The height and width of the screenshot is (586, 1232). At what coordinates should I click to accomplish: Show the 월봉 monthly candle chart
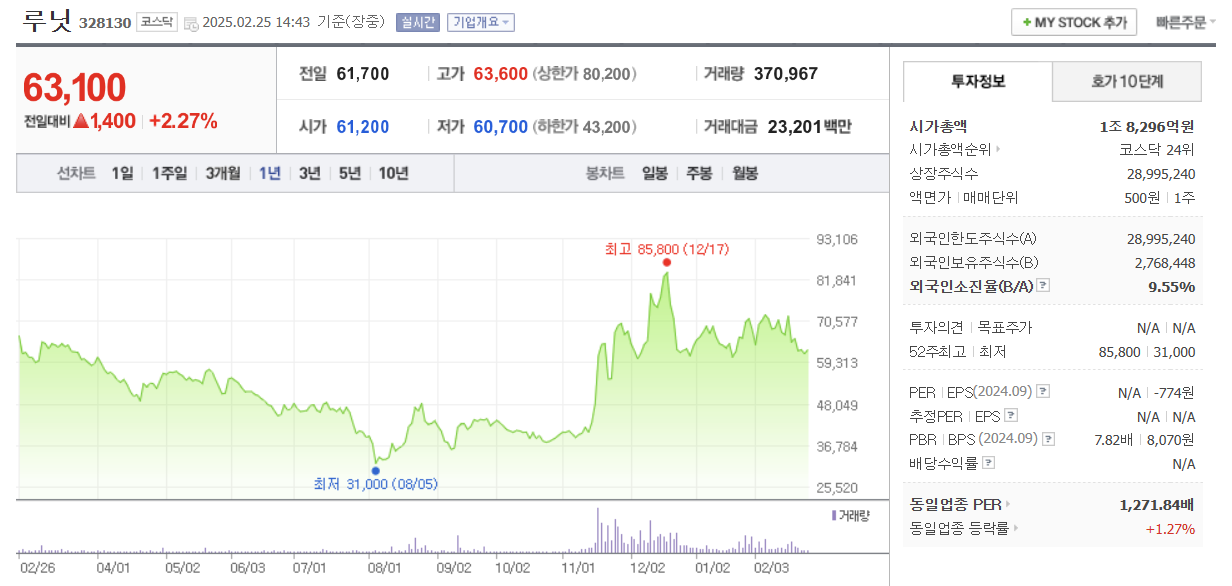pos(745,173)
